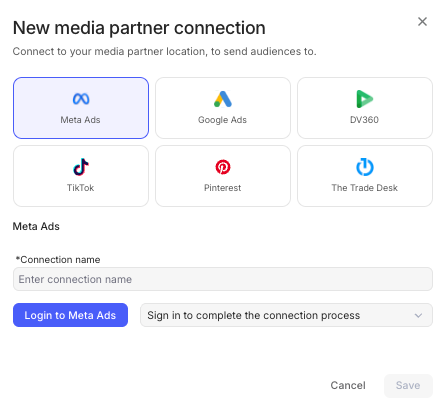
Task: Expand the dropdown chevron arrow
Action: tap(418, 315)
